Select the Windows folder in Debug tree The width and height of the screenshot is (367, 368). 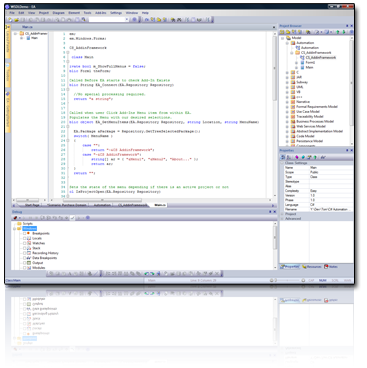29,228
